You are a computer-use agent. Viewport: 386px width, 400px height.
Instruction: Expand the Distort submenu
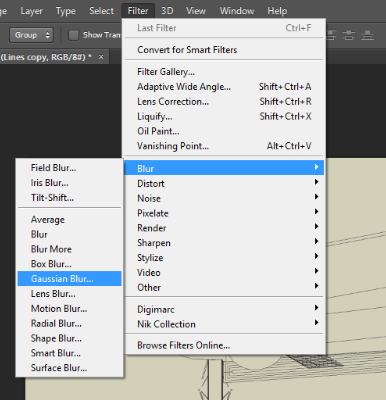[x=224, y=183]
